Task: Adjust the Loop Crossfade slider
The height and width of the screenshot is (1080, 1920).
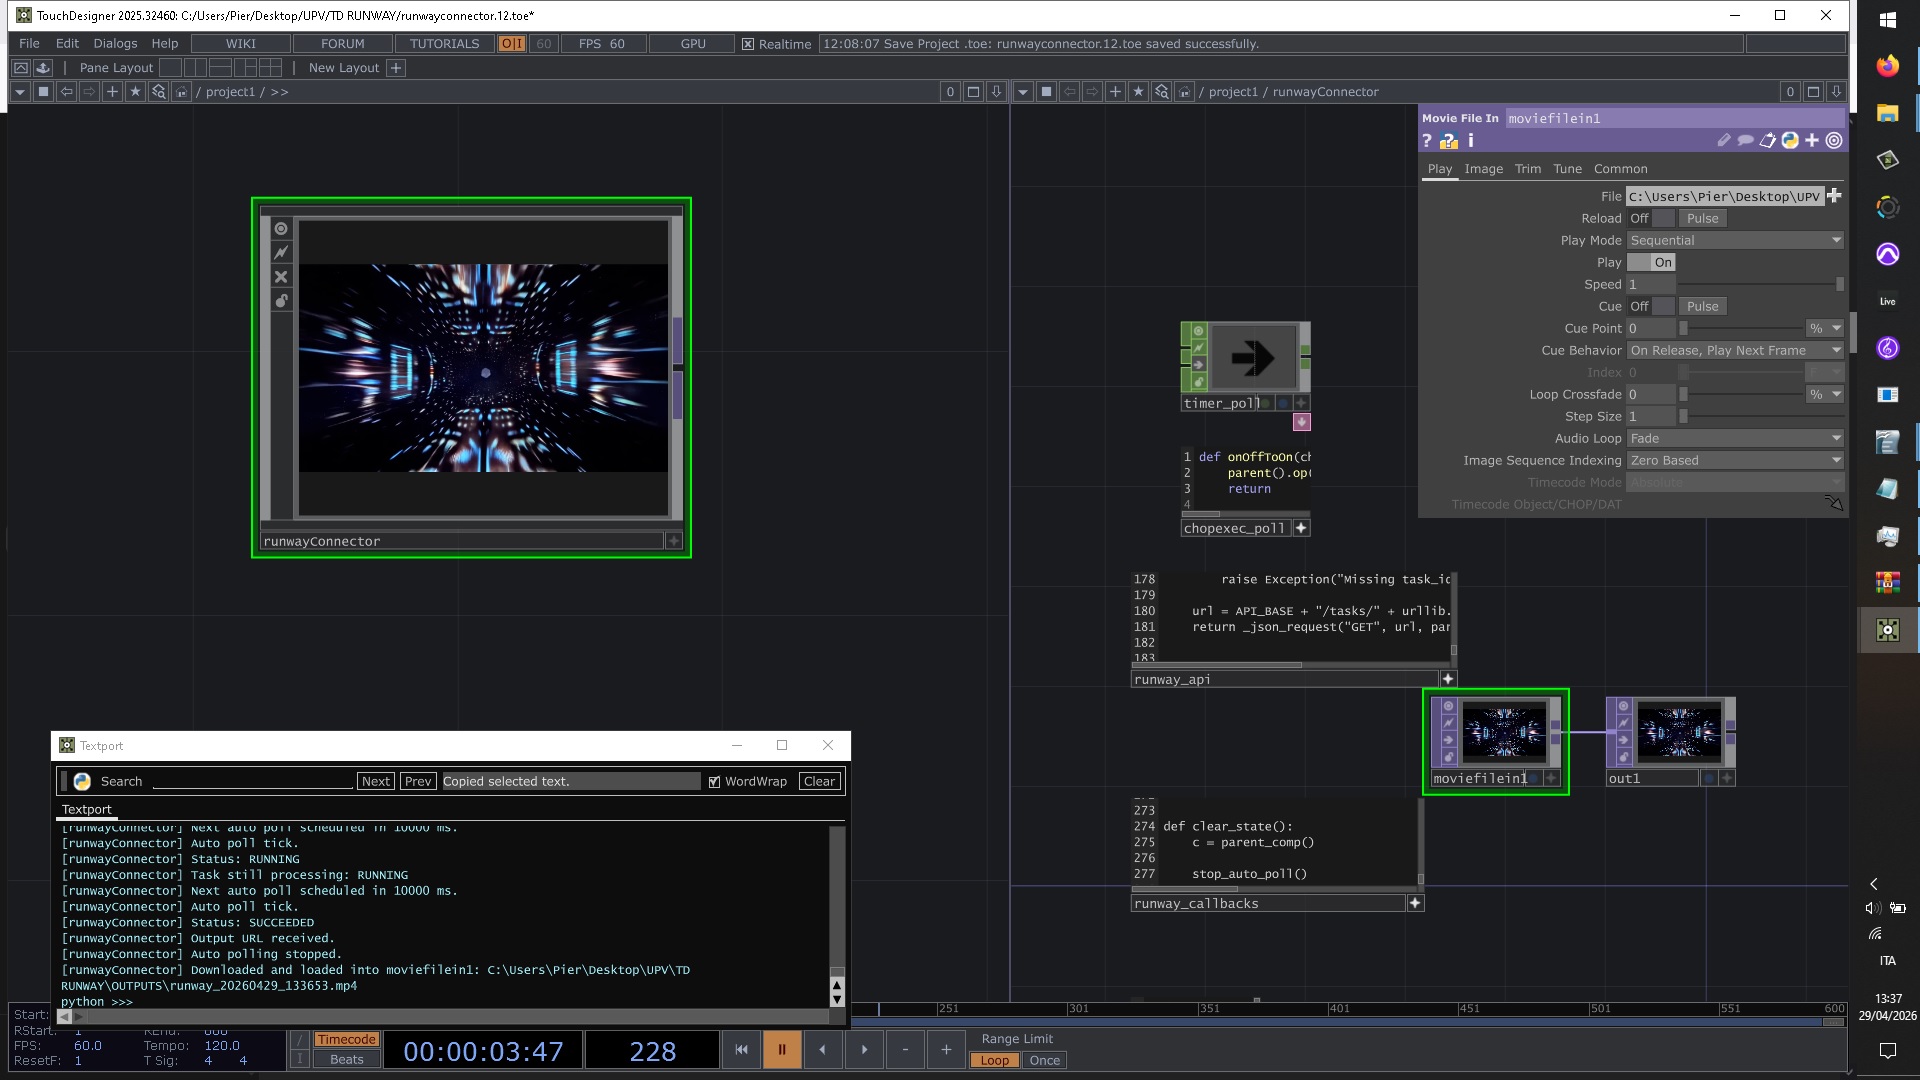Action: coord(1741,395)
